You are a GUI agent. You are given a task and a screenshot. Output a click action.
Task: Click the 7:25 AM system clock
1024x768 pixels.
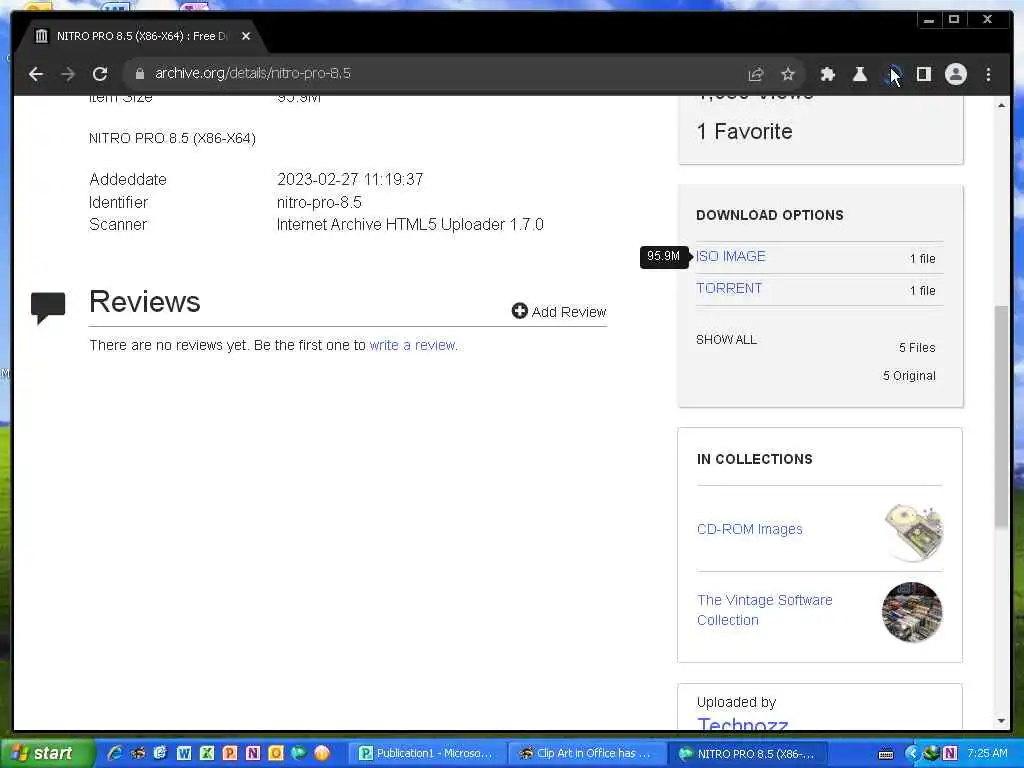tap(987, 753)
